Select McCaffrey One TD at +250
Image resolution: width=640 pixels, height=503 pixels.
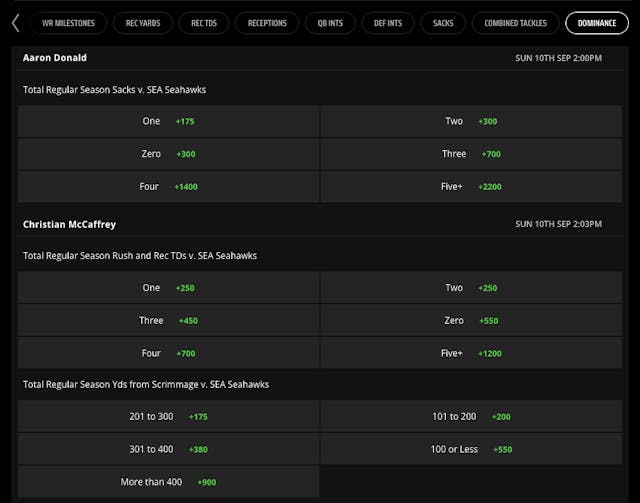coord(168,288)
